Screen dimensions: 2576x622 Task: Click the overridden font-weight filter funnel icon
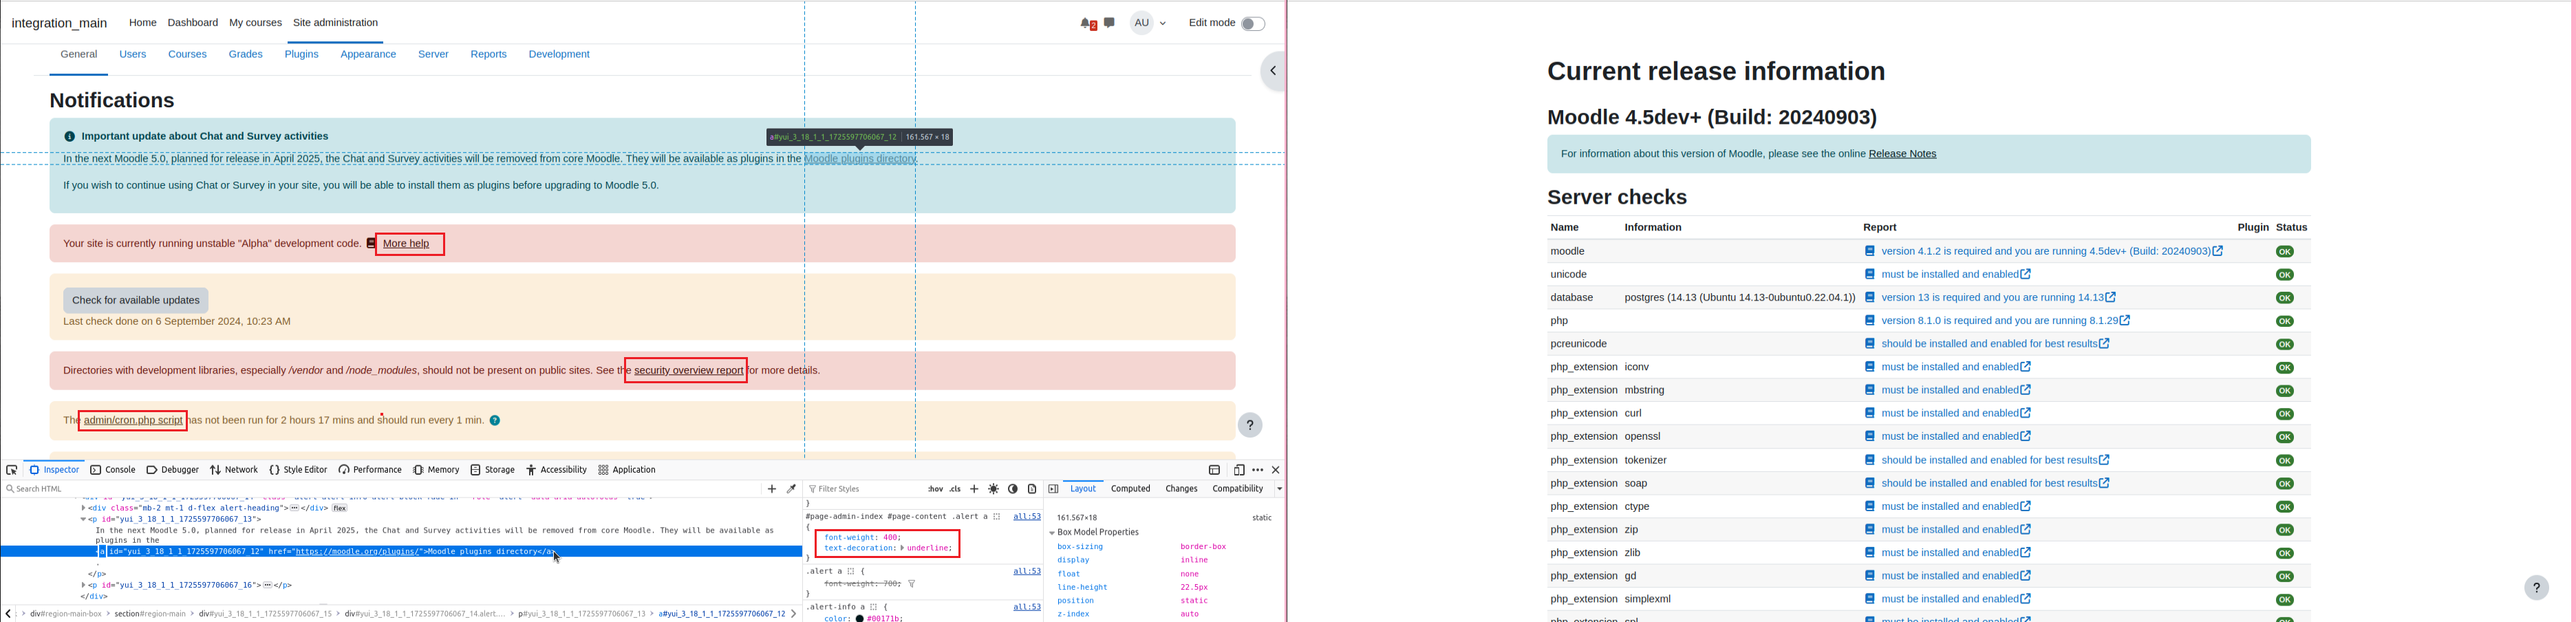point(912,584)
